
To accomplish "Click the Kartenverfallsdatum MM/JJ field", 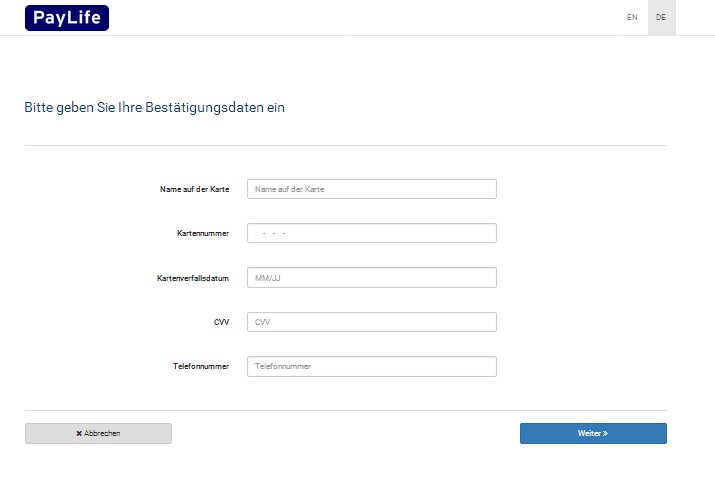I will [x=372, y=277].
